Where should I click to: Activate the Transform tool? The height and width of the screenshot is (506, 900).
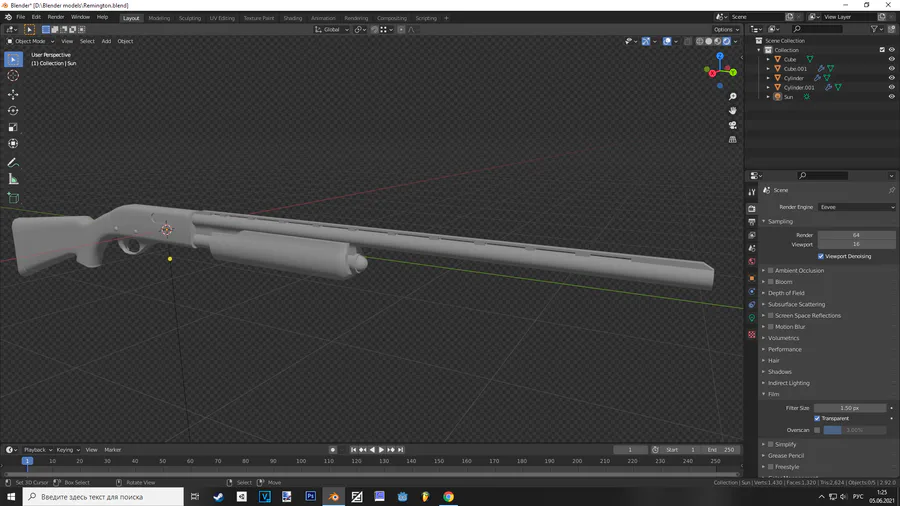tap(13, 144)
